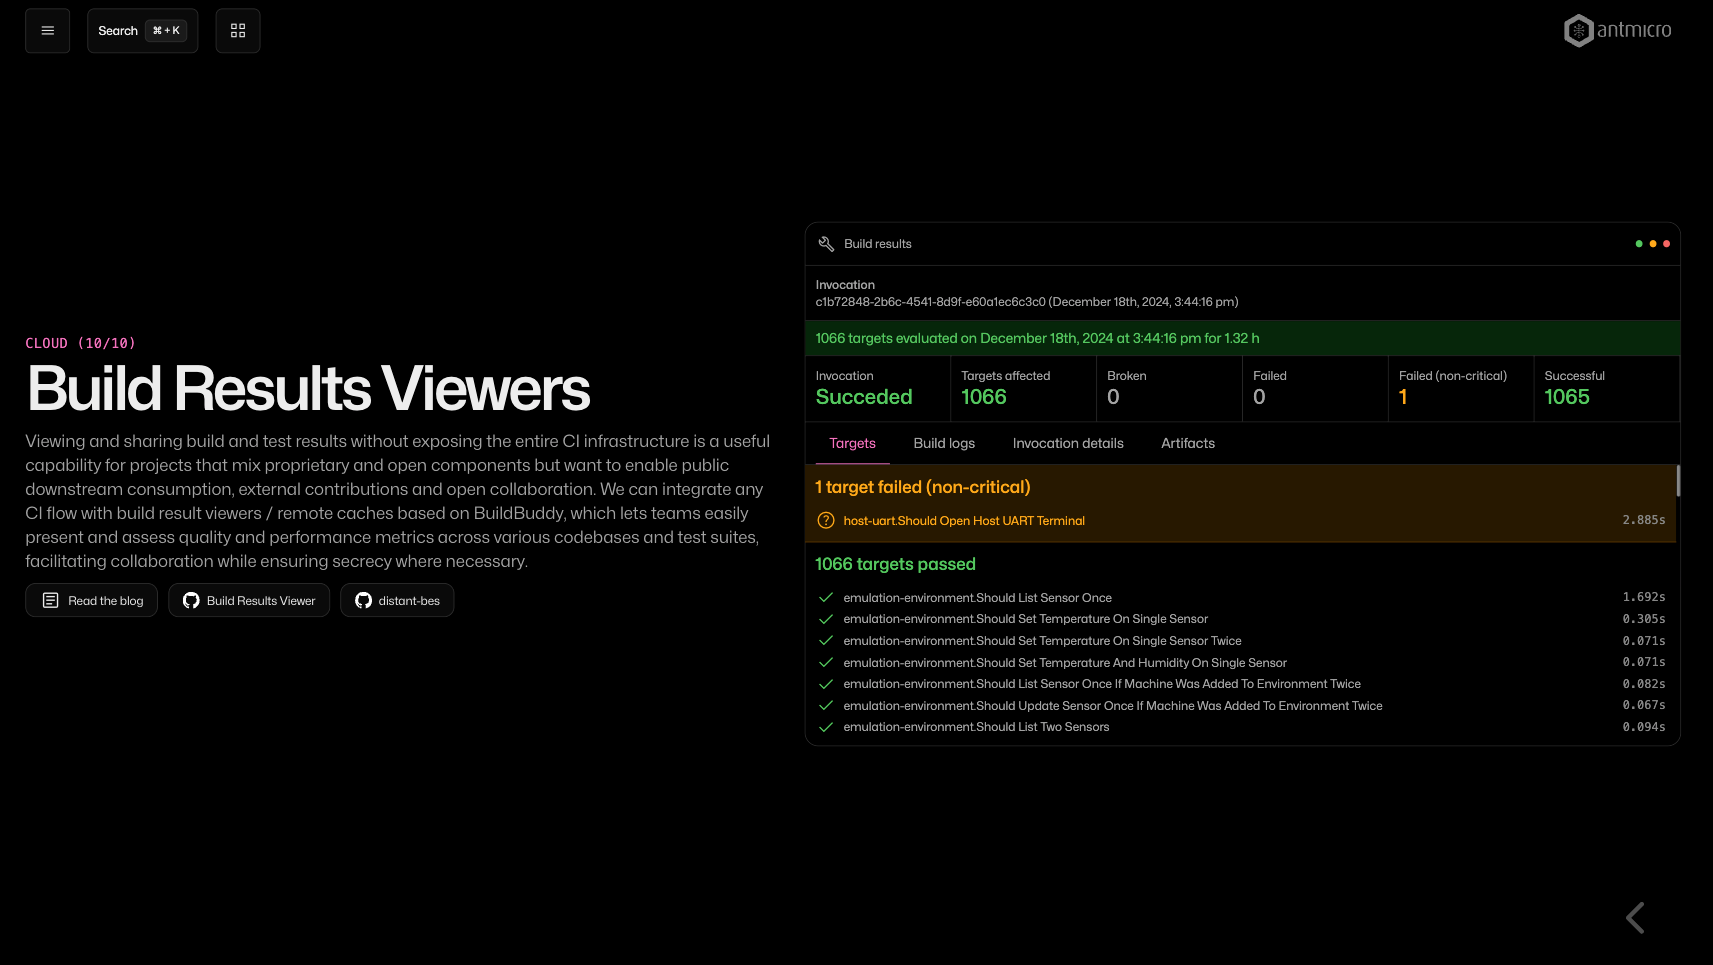The width and height of the screenshot is (1713, 965).
Task: Select emulation-environment.Should List Two Sensors row
Action: (1241, 727)
